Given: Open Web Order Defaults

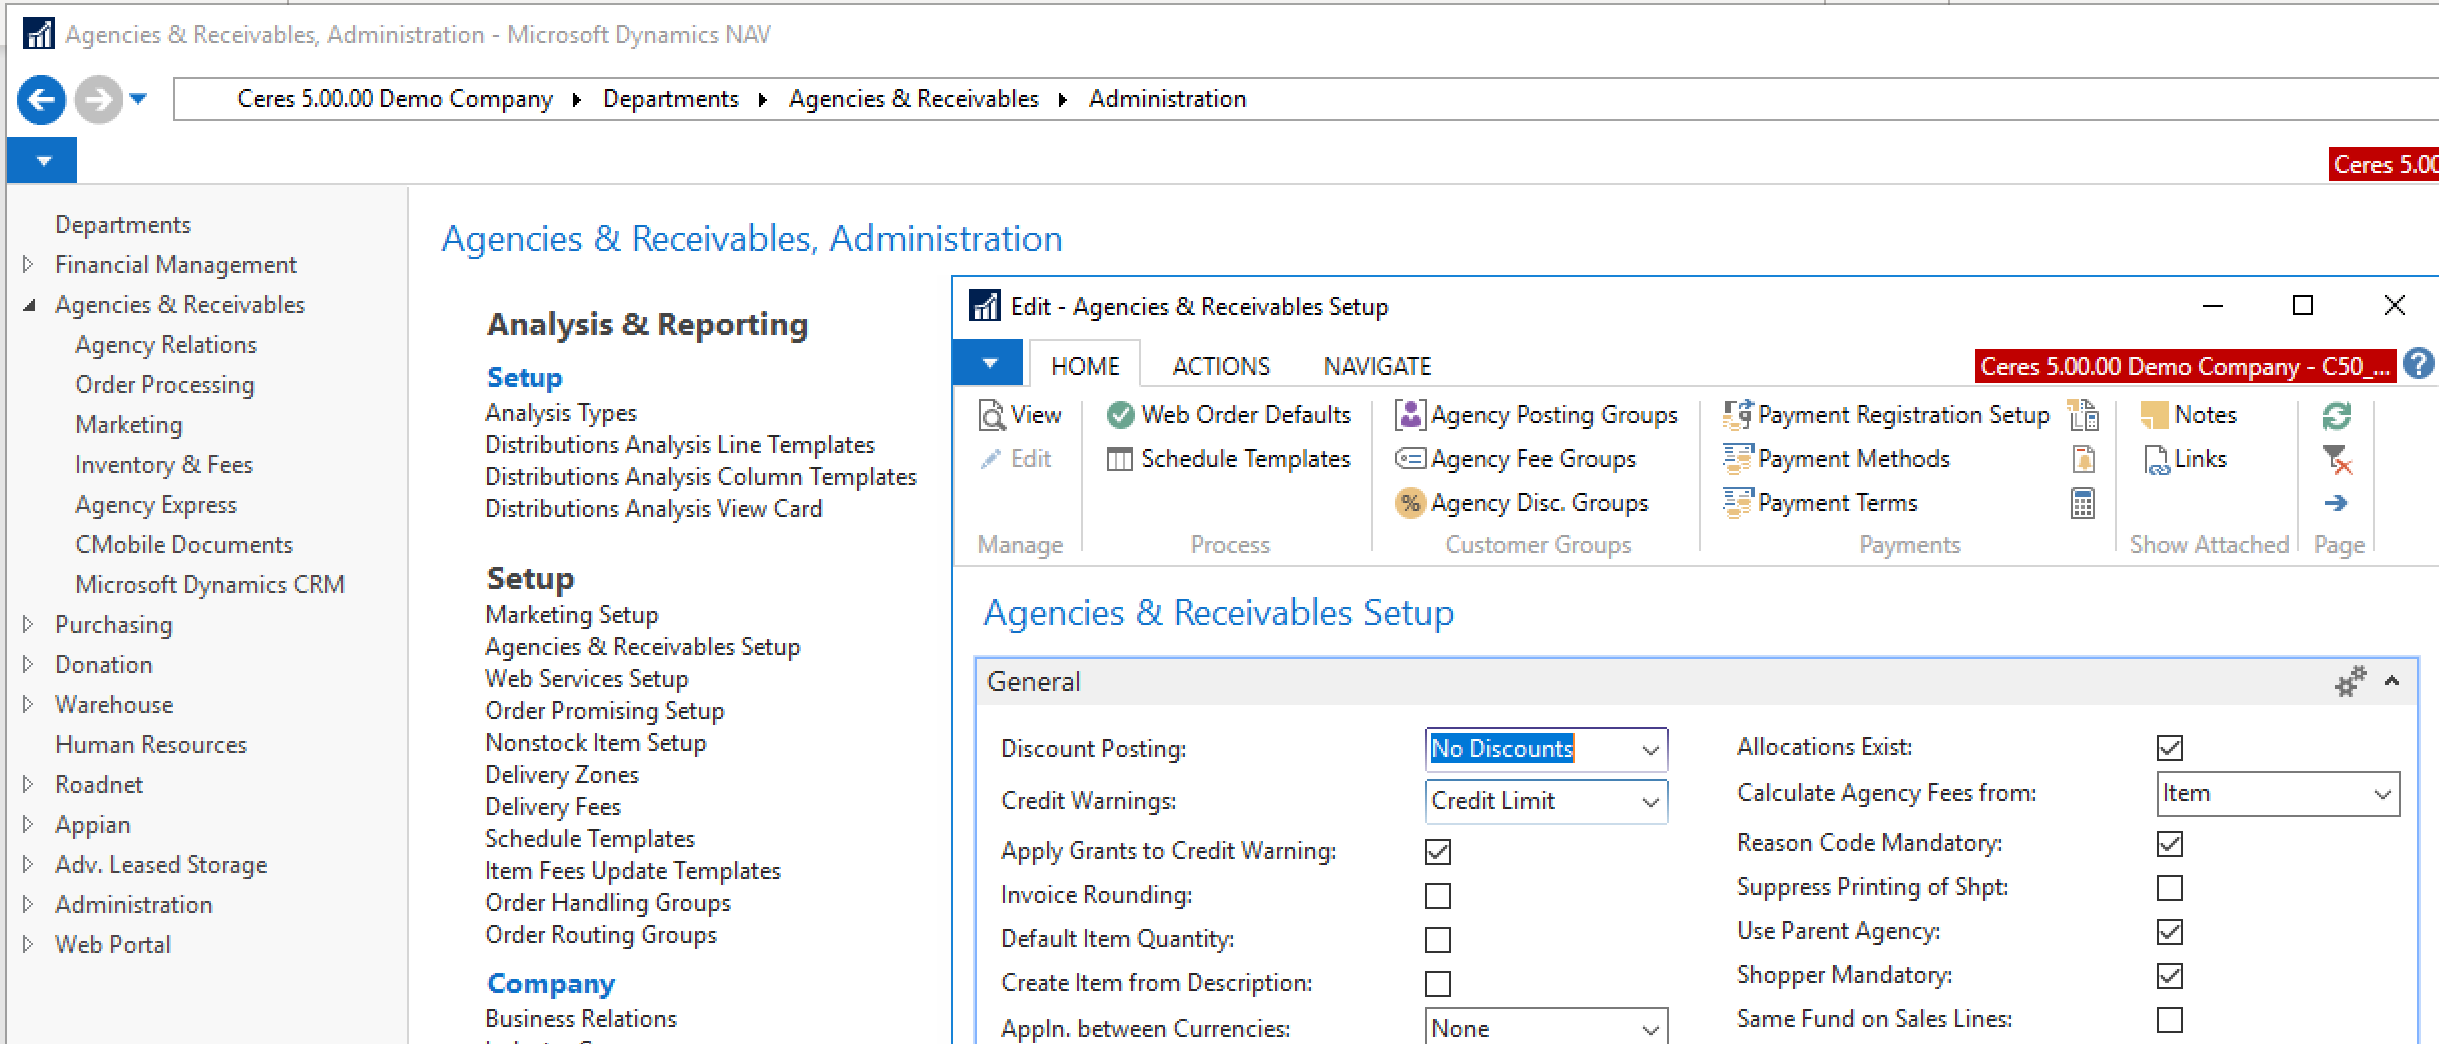Looking at the screenshot, I should [x=1230, y=415].
